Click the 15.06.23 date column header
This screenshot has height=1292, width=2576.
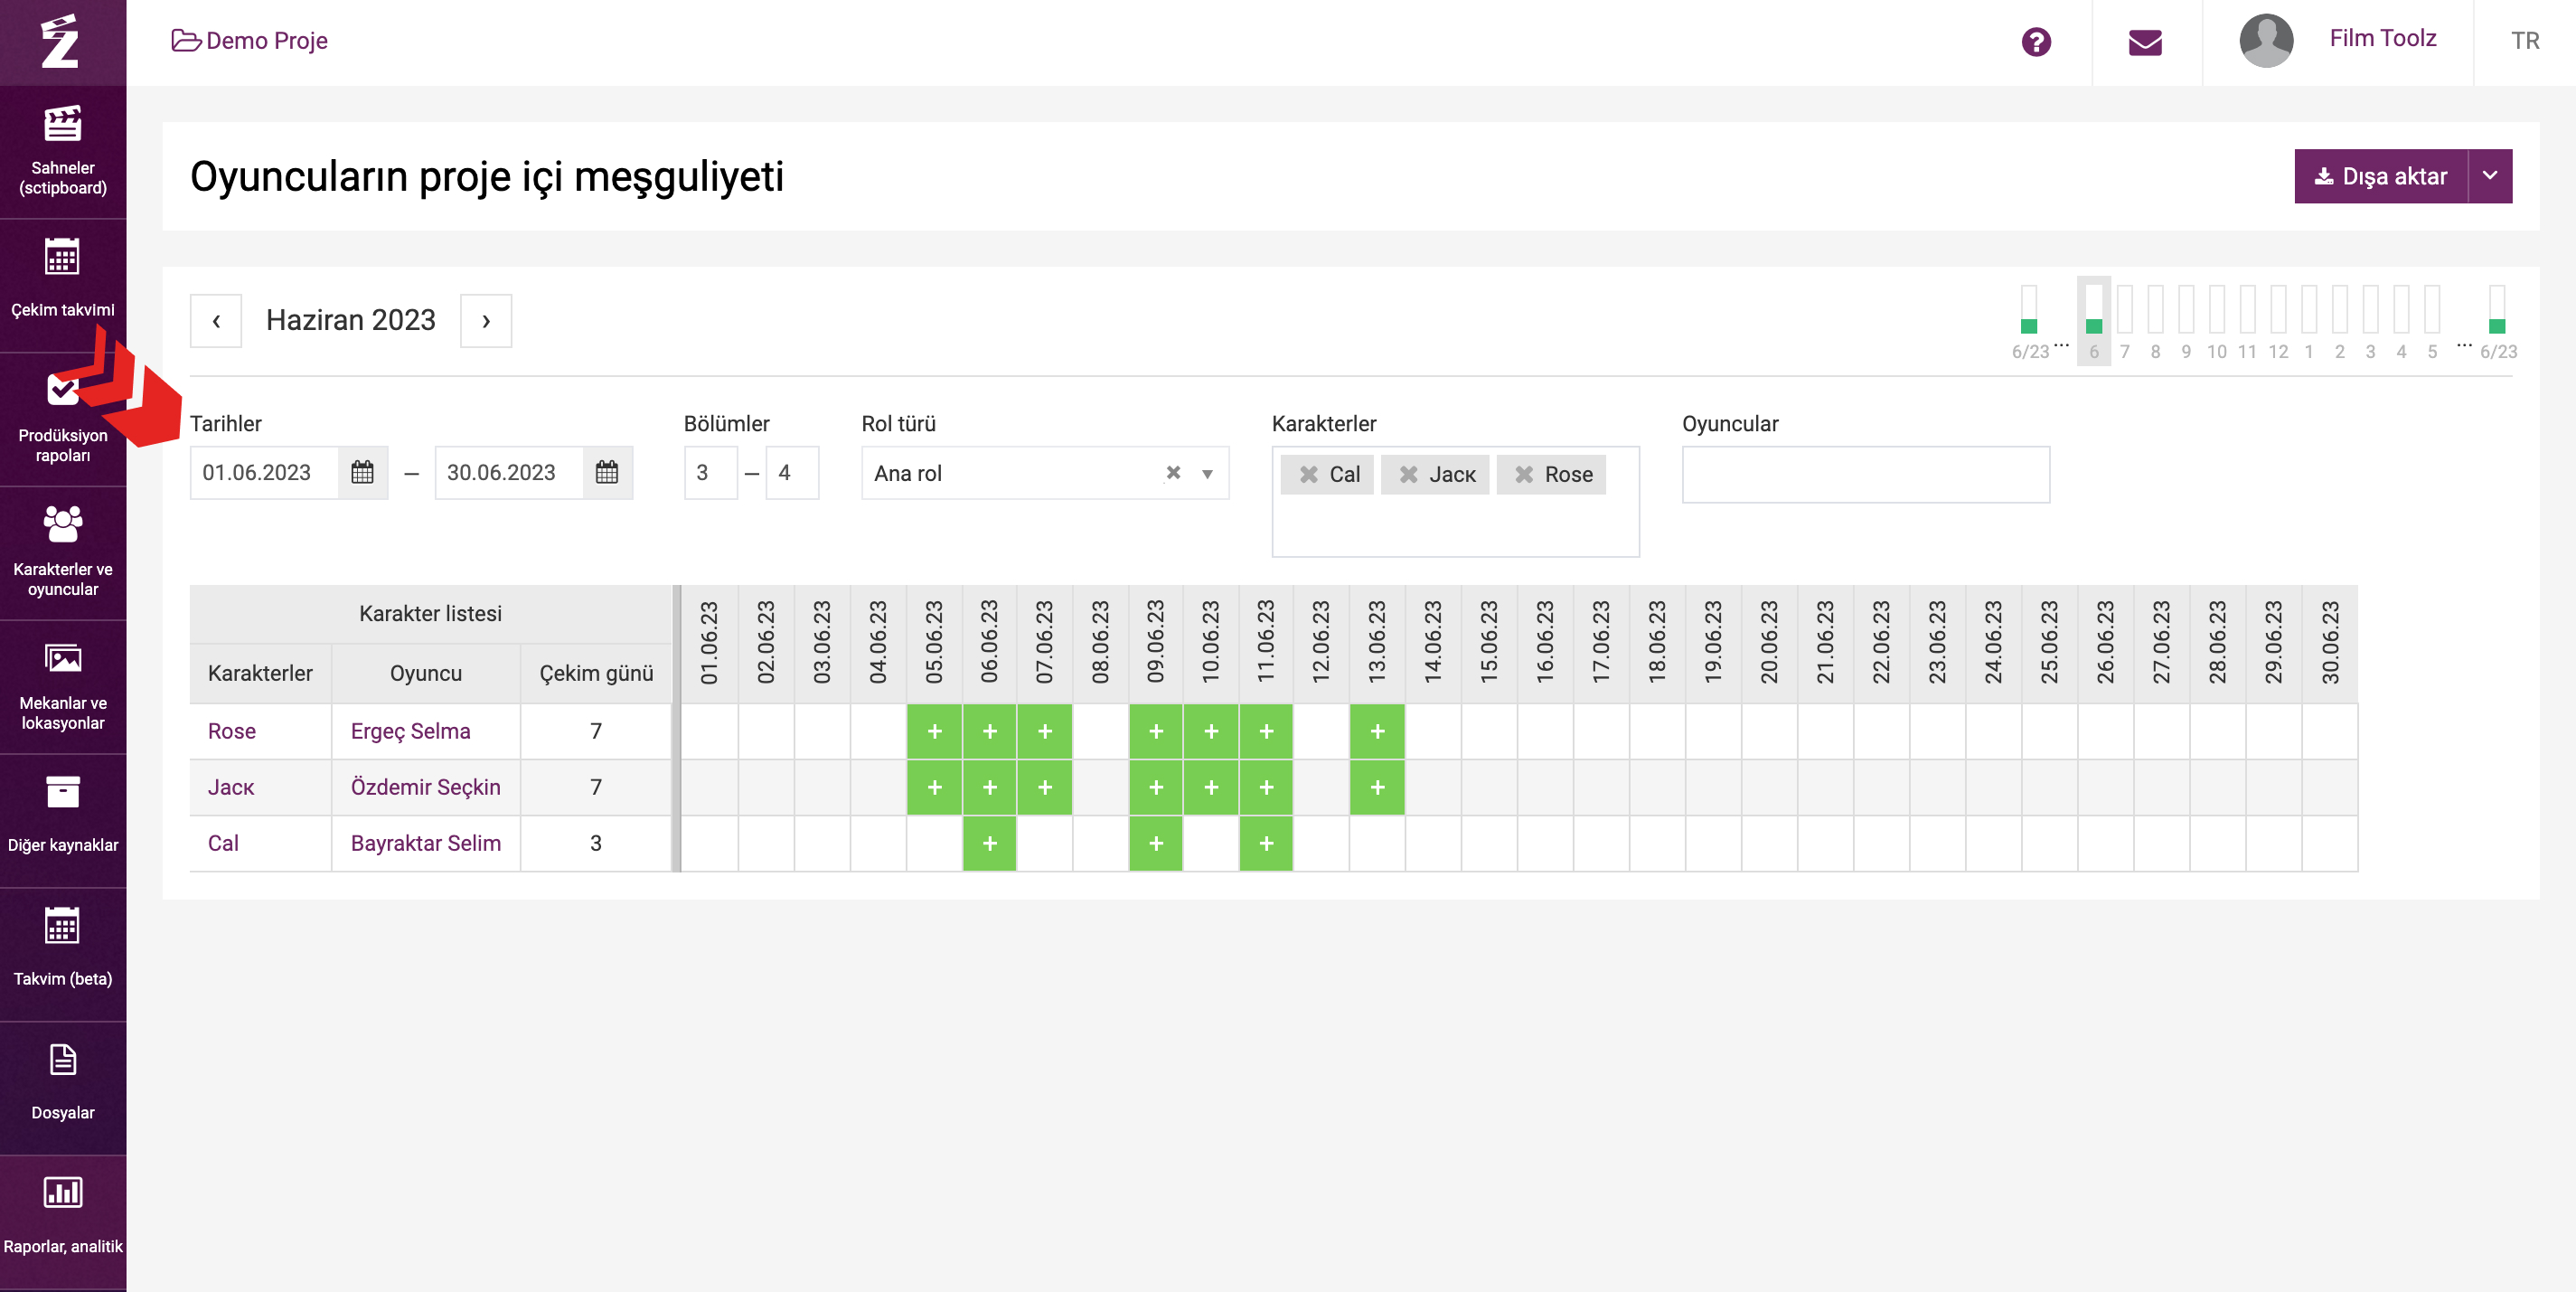[x=1488, y=642]
